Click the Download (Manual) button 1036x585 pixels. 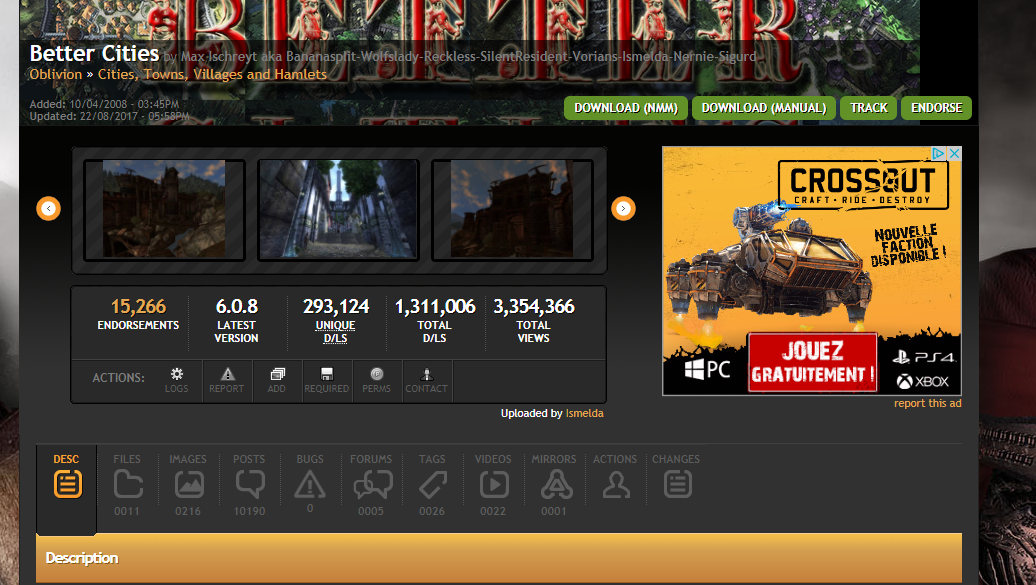tap(764, 108)
